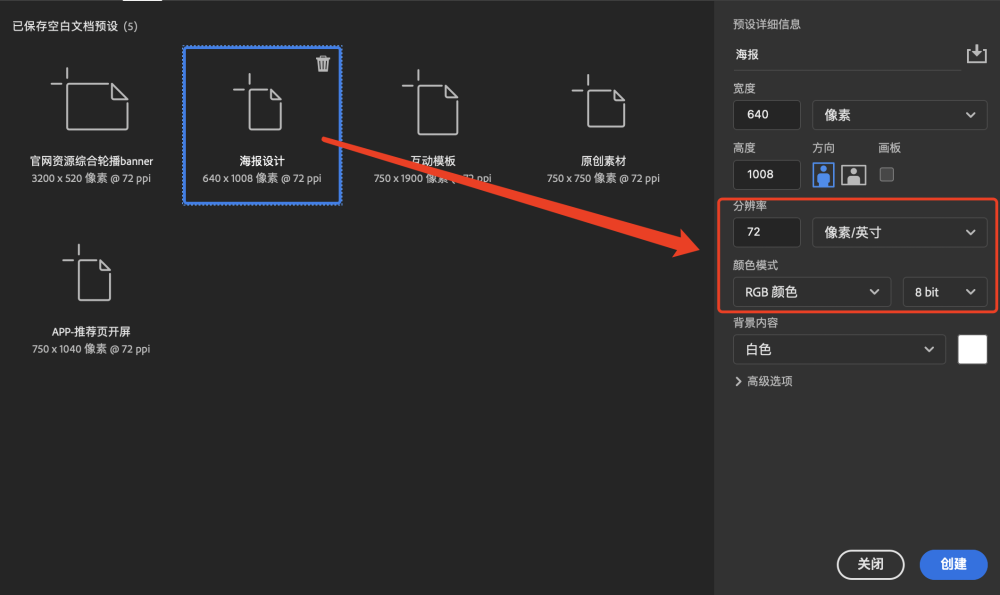Image resolution: width=1000 pixels, height=595 pixels.
Task: Open the 8 bit depth dropdown
Action: tap(944, 292)
